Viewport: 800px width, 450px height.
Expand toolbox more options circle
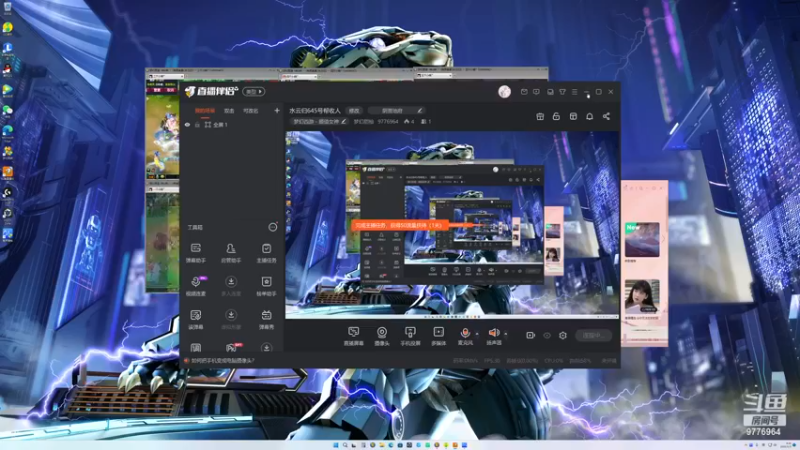coord(273,227)
